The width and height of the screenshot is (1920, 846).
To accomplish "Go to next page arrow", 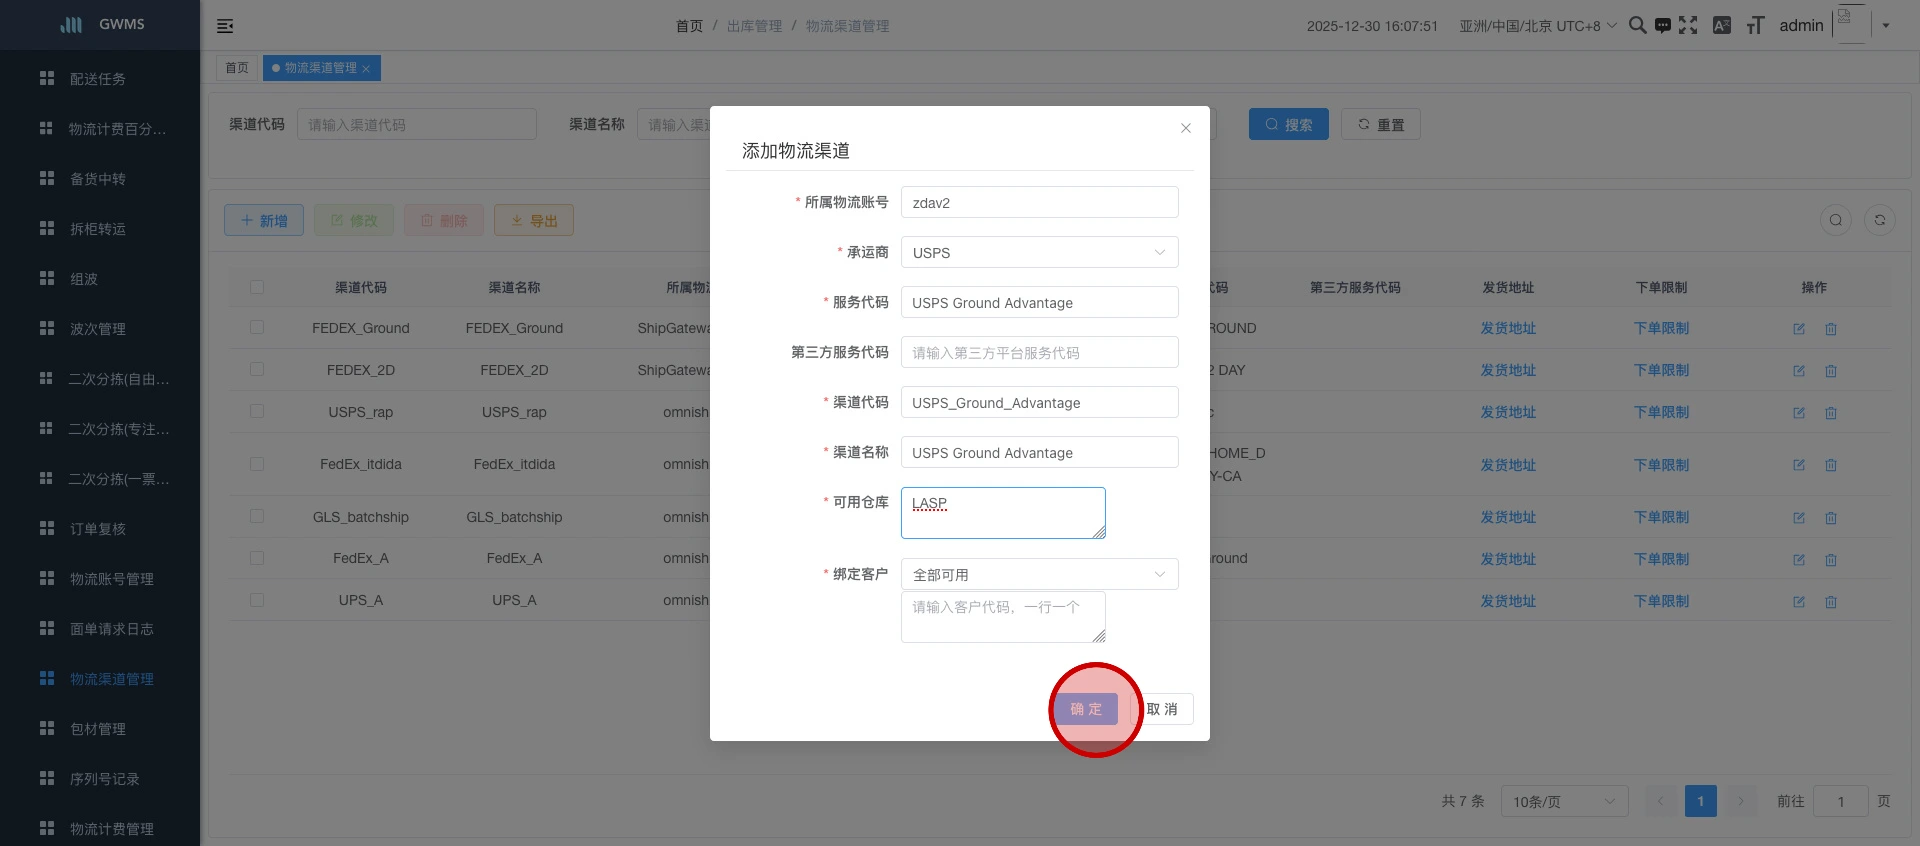I will pos(1740,801).
